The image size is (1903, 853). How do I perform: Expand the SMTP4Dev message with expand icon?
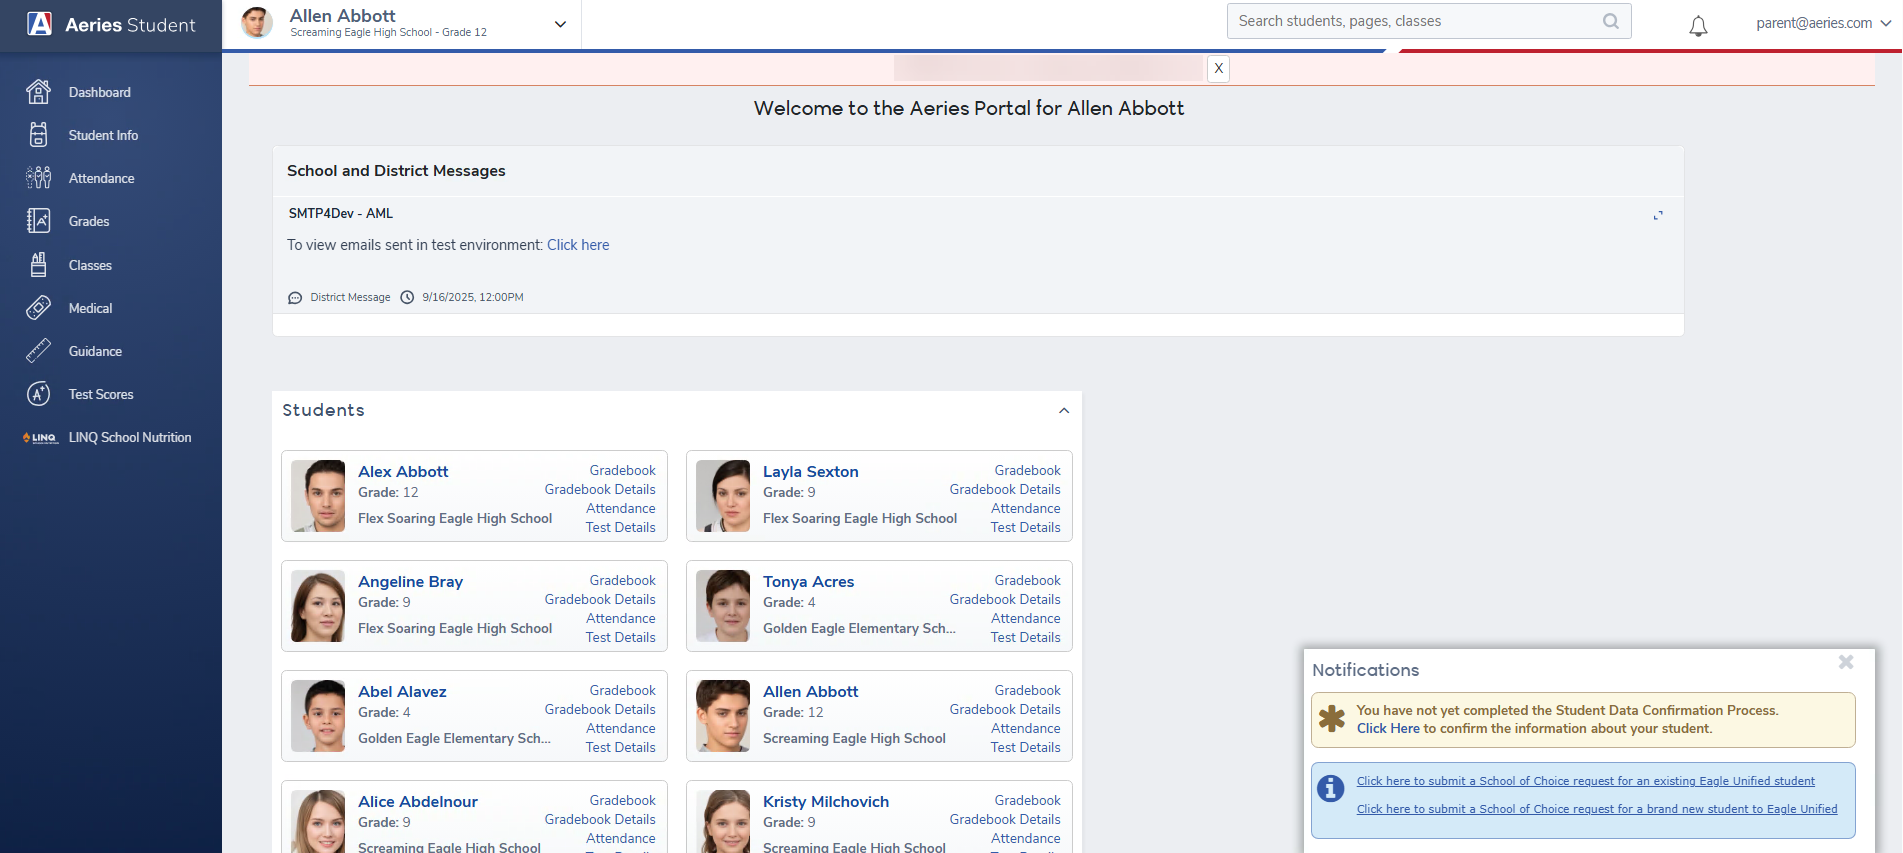point(1658,215)
